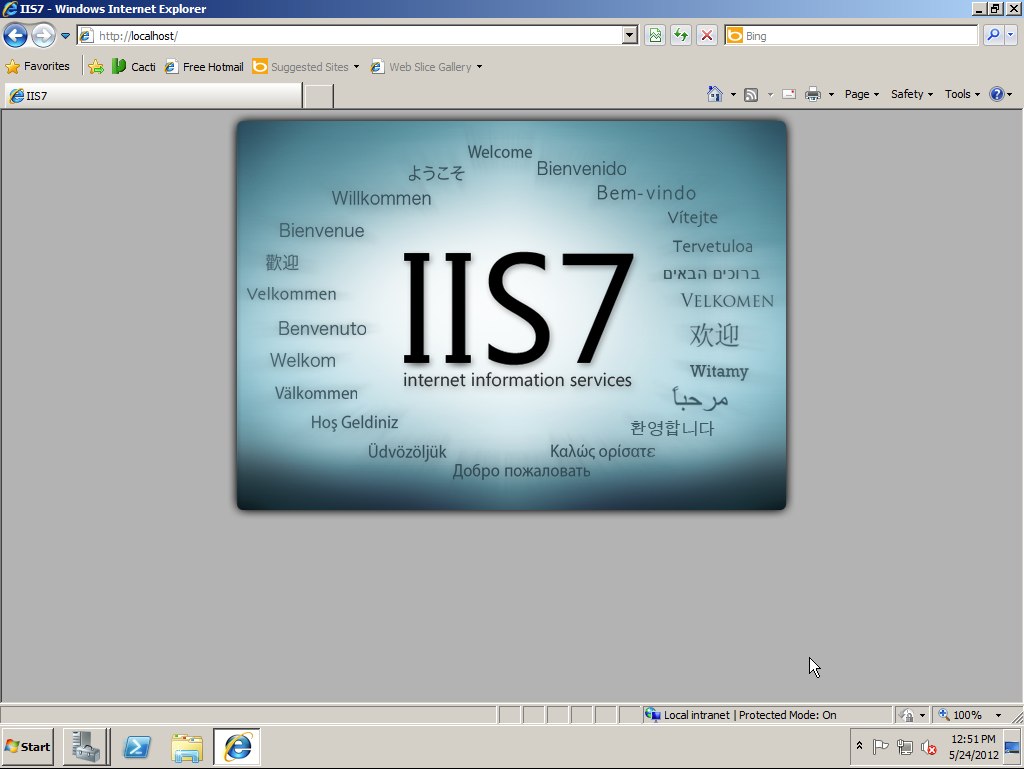Toggle Compatibility View icon
This screenshot has height=769, width=1024.
(x=655, y=35)
